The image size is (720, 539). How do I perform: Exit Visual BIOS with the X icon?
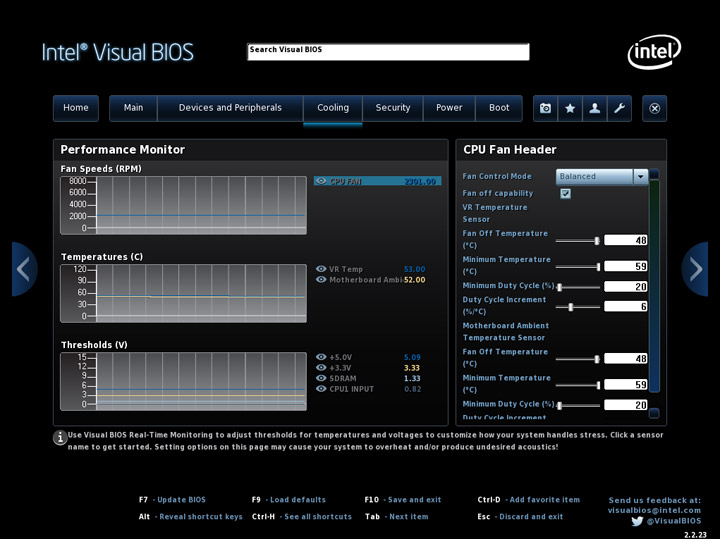click(654, 108)
